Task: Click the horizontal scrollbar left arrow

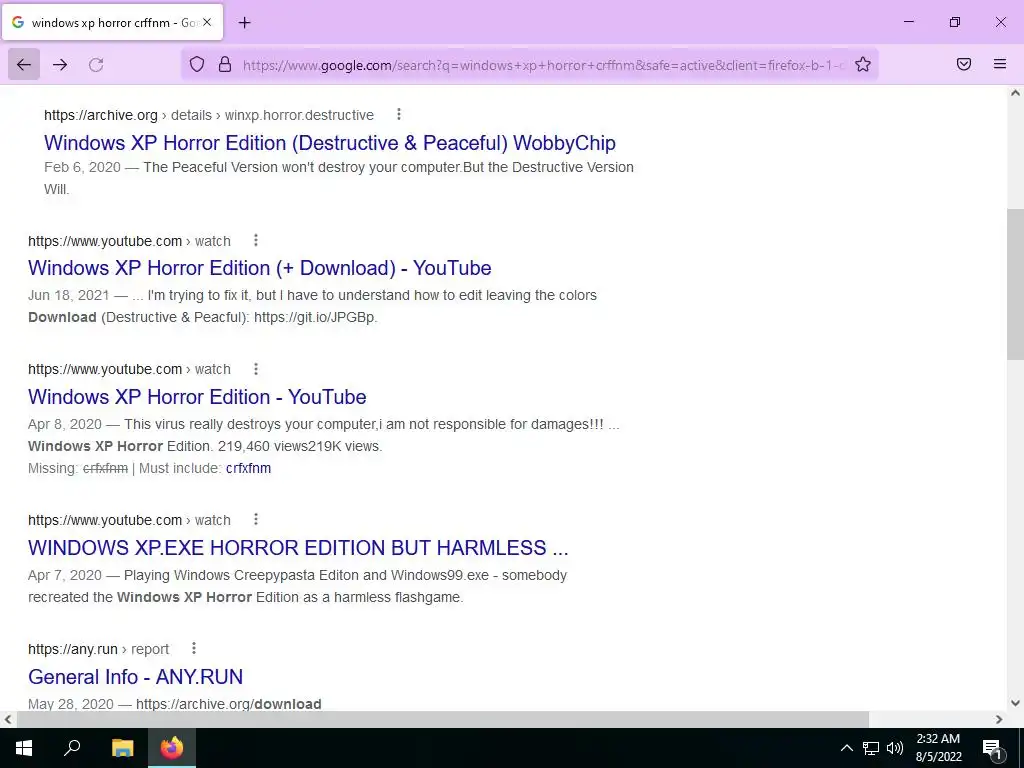Action: (x=7, y=719)
